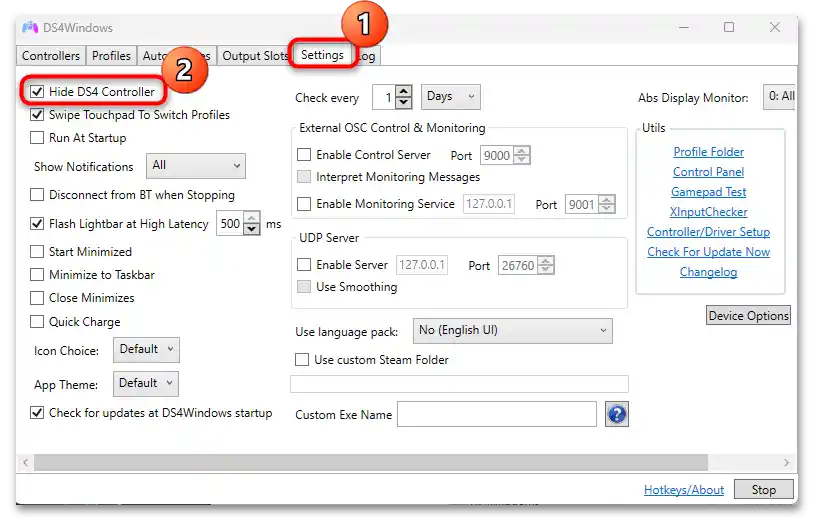Viewport: 814px width, 521px height.
Task: Open Icon Choice dropdown
Action: click(146, 350)
